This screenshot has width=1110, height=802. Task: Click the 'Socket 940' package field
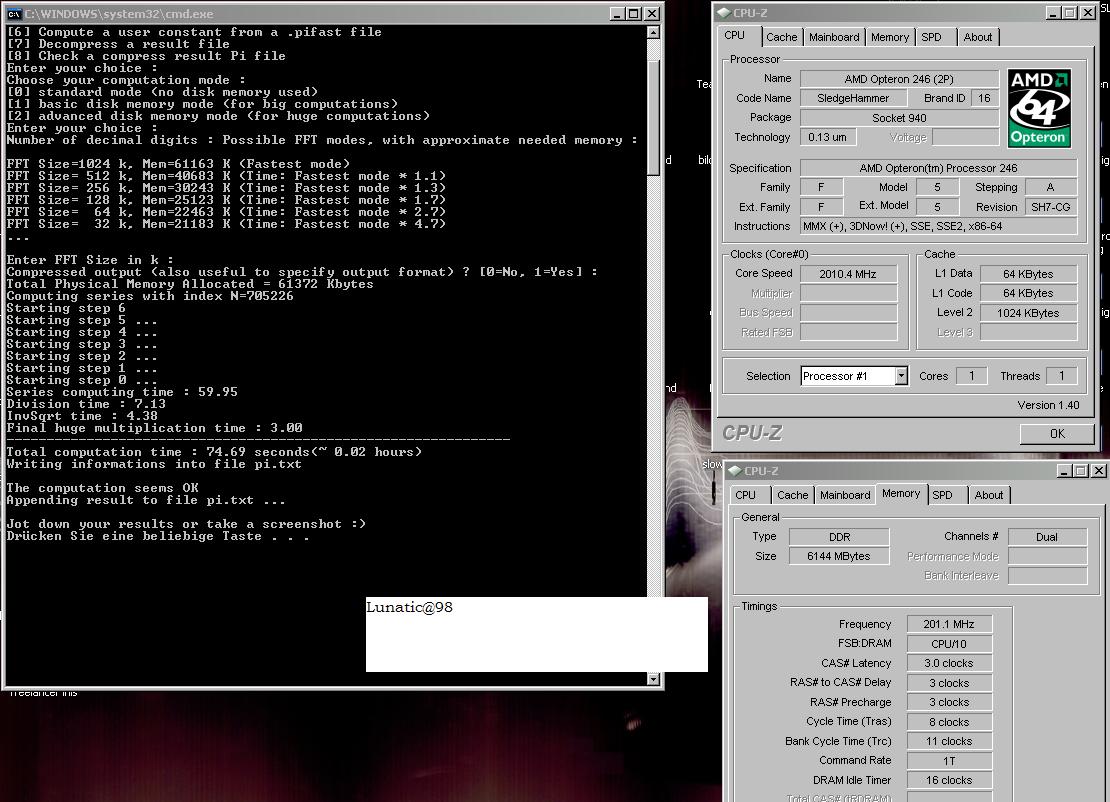(x=898, y=118)
